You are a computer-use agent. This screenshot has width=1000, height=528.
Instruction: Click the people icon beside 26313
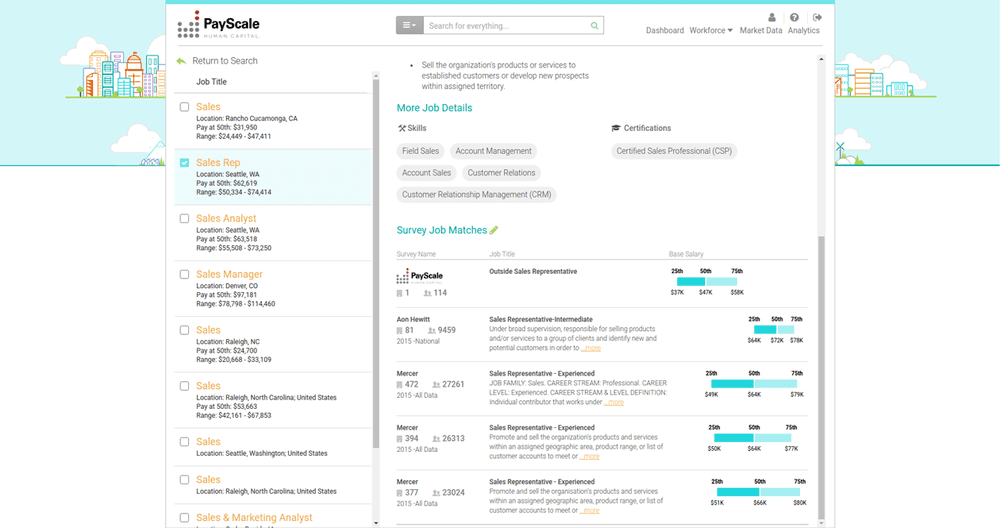point(436,439)
